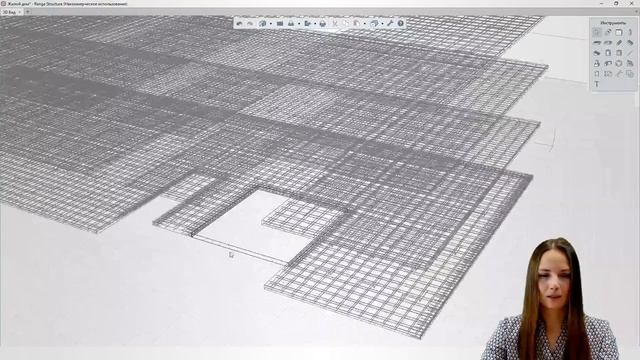640x360 pixels.
Task: Click the hexagonal cube object icon
Action: (323, 24)
